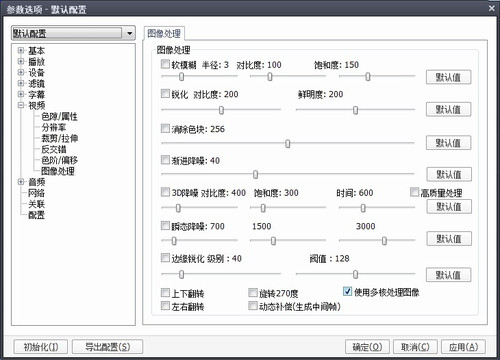This screenshot has width=500, height=360.
Task: Tick the 渐进降噪 checkbox
Action: (165, 160)
